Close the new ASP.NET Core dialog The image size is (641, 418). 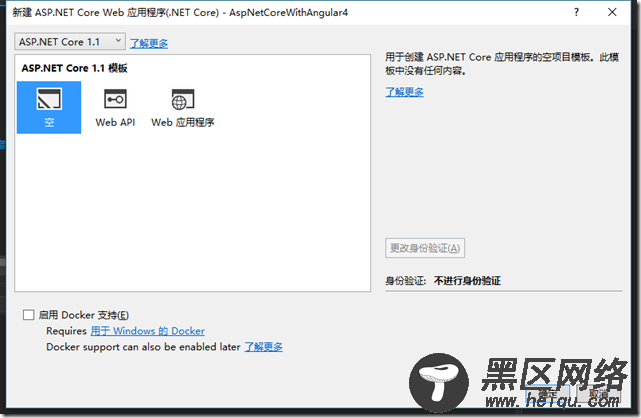[612, 12]
